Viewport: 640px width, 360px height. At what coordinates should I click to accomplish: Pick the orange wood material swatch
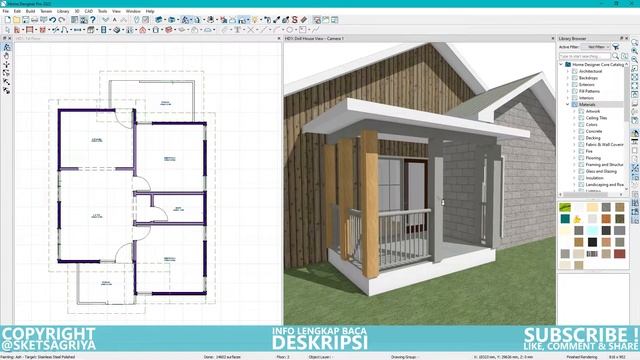click(x=606, y=219)
